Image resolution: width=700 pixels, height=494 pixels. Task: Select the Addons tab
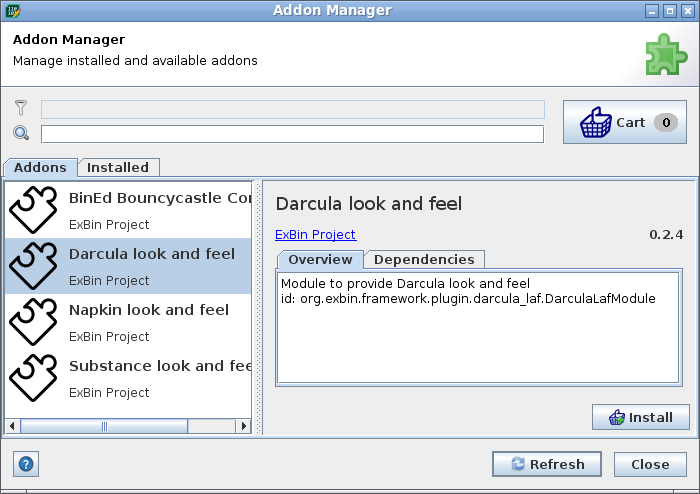coord(40,167)
